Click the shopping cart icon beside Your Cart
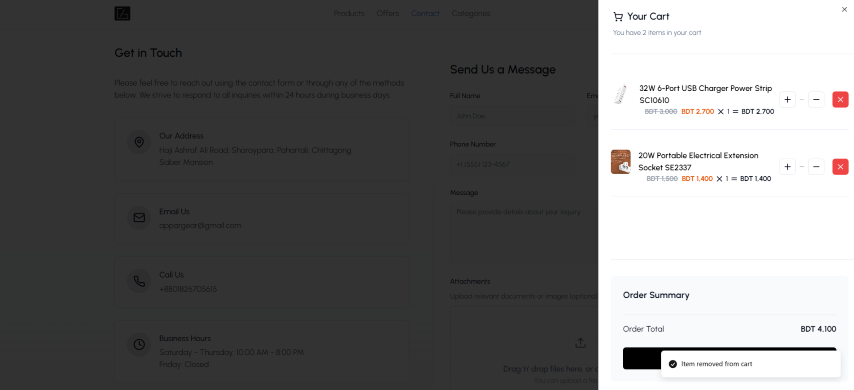 click(618, 16)
